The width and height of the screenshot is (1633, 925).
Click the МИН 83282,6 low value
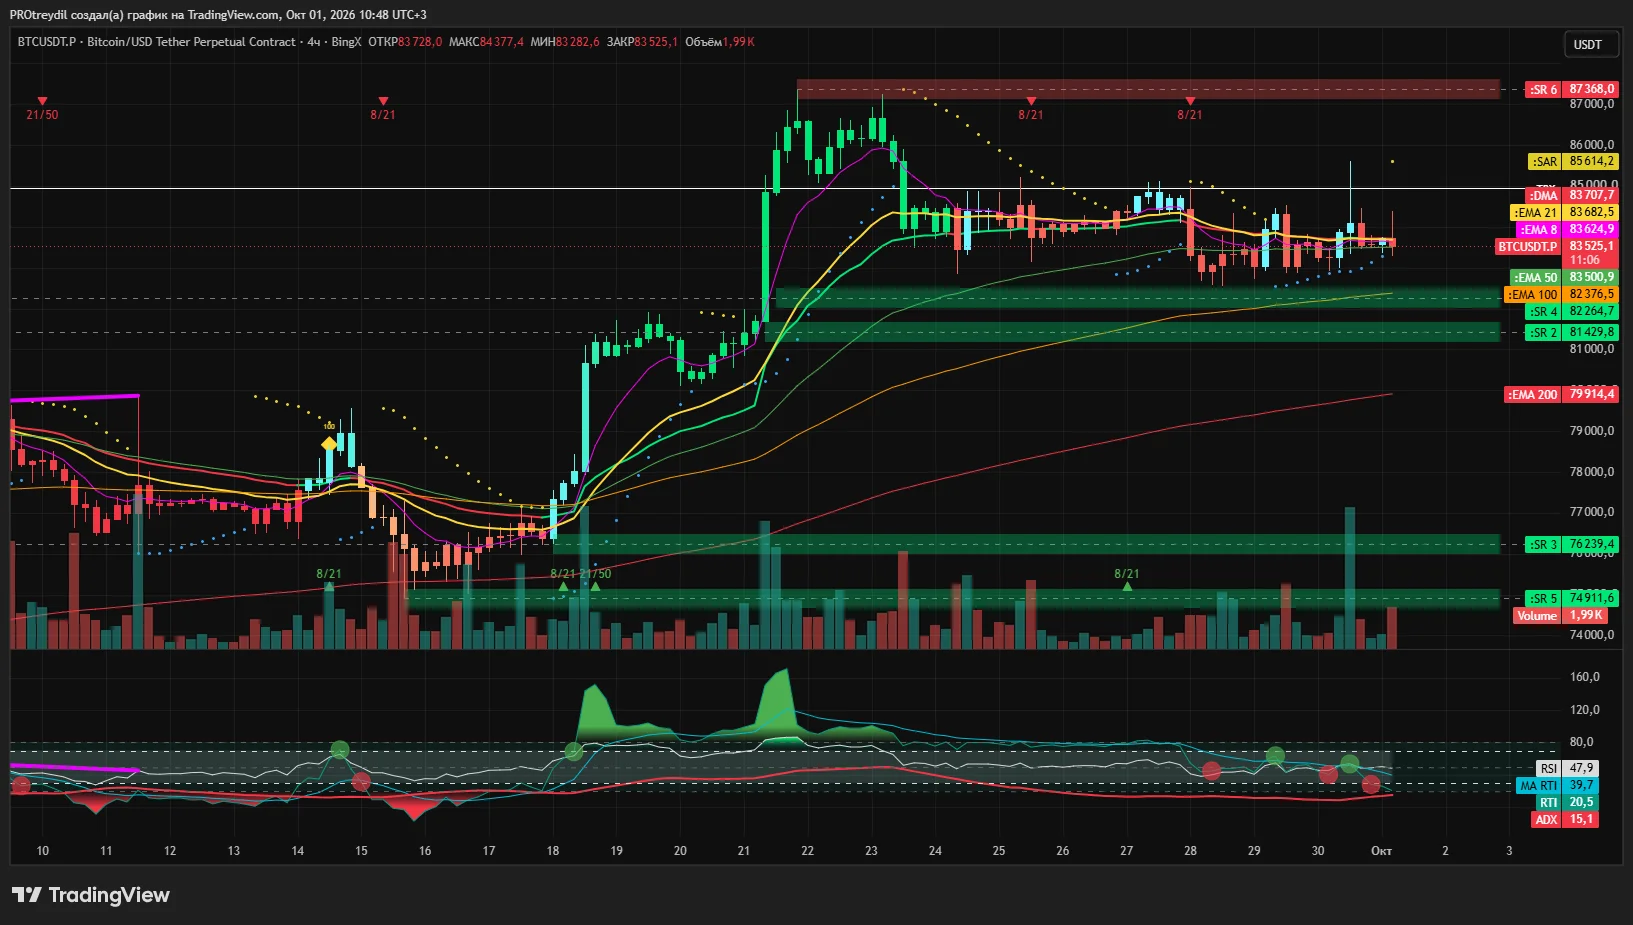pyautogui.click(x=565, y=42)
